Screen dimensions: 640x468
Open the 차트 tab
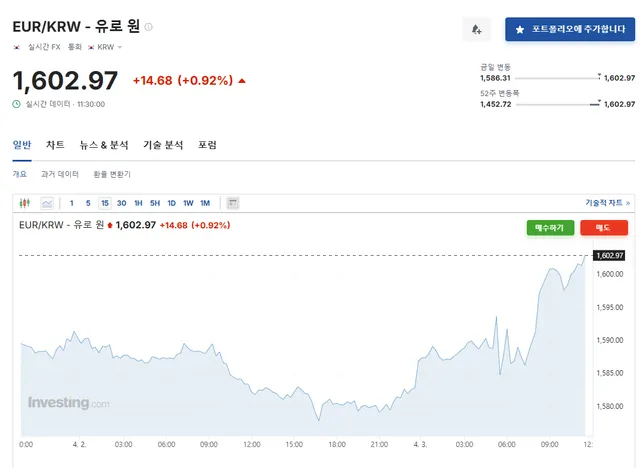55,145
